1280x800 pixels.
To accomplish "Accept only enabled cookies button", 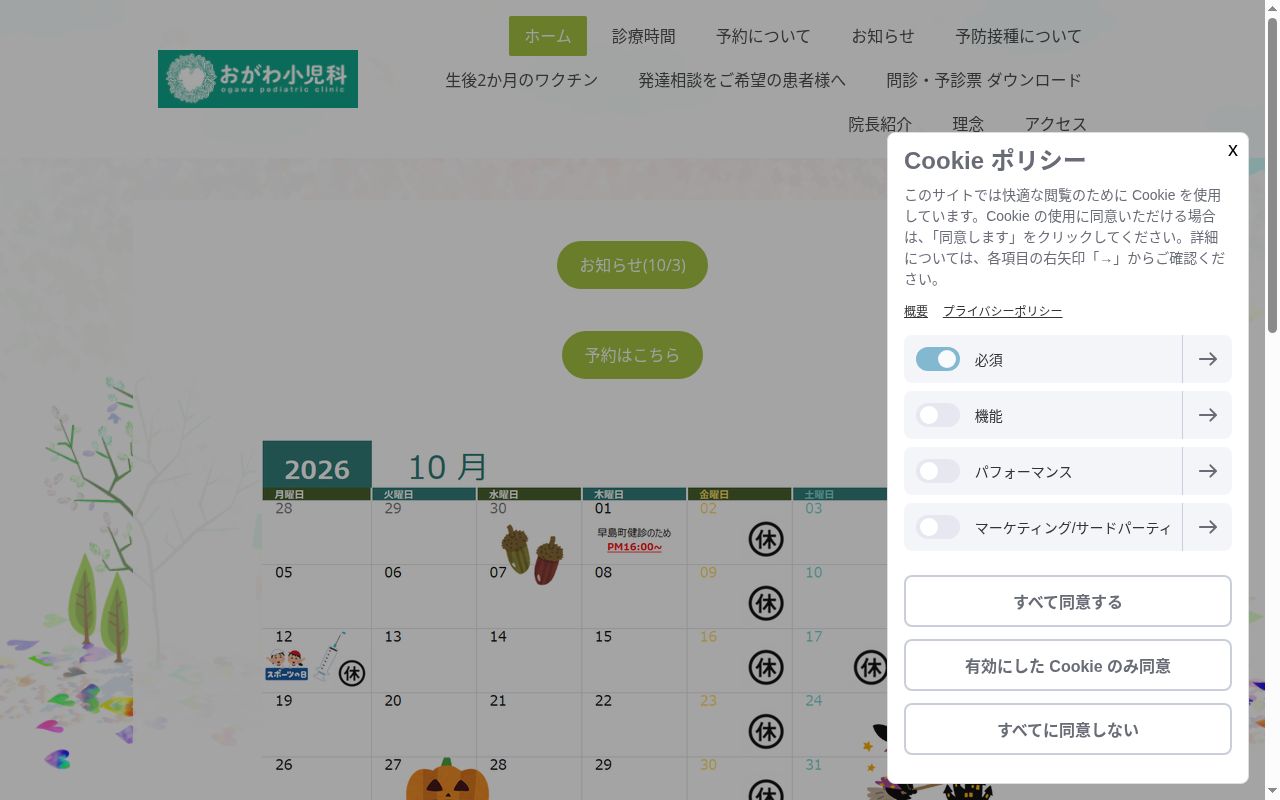I will [x=1068, y=665].
